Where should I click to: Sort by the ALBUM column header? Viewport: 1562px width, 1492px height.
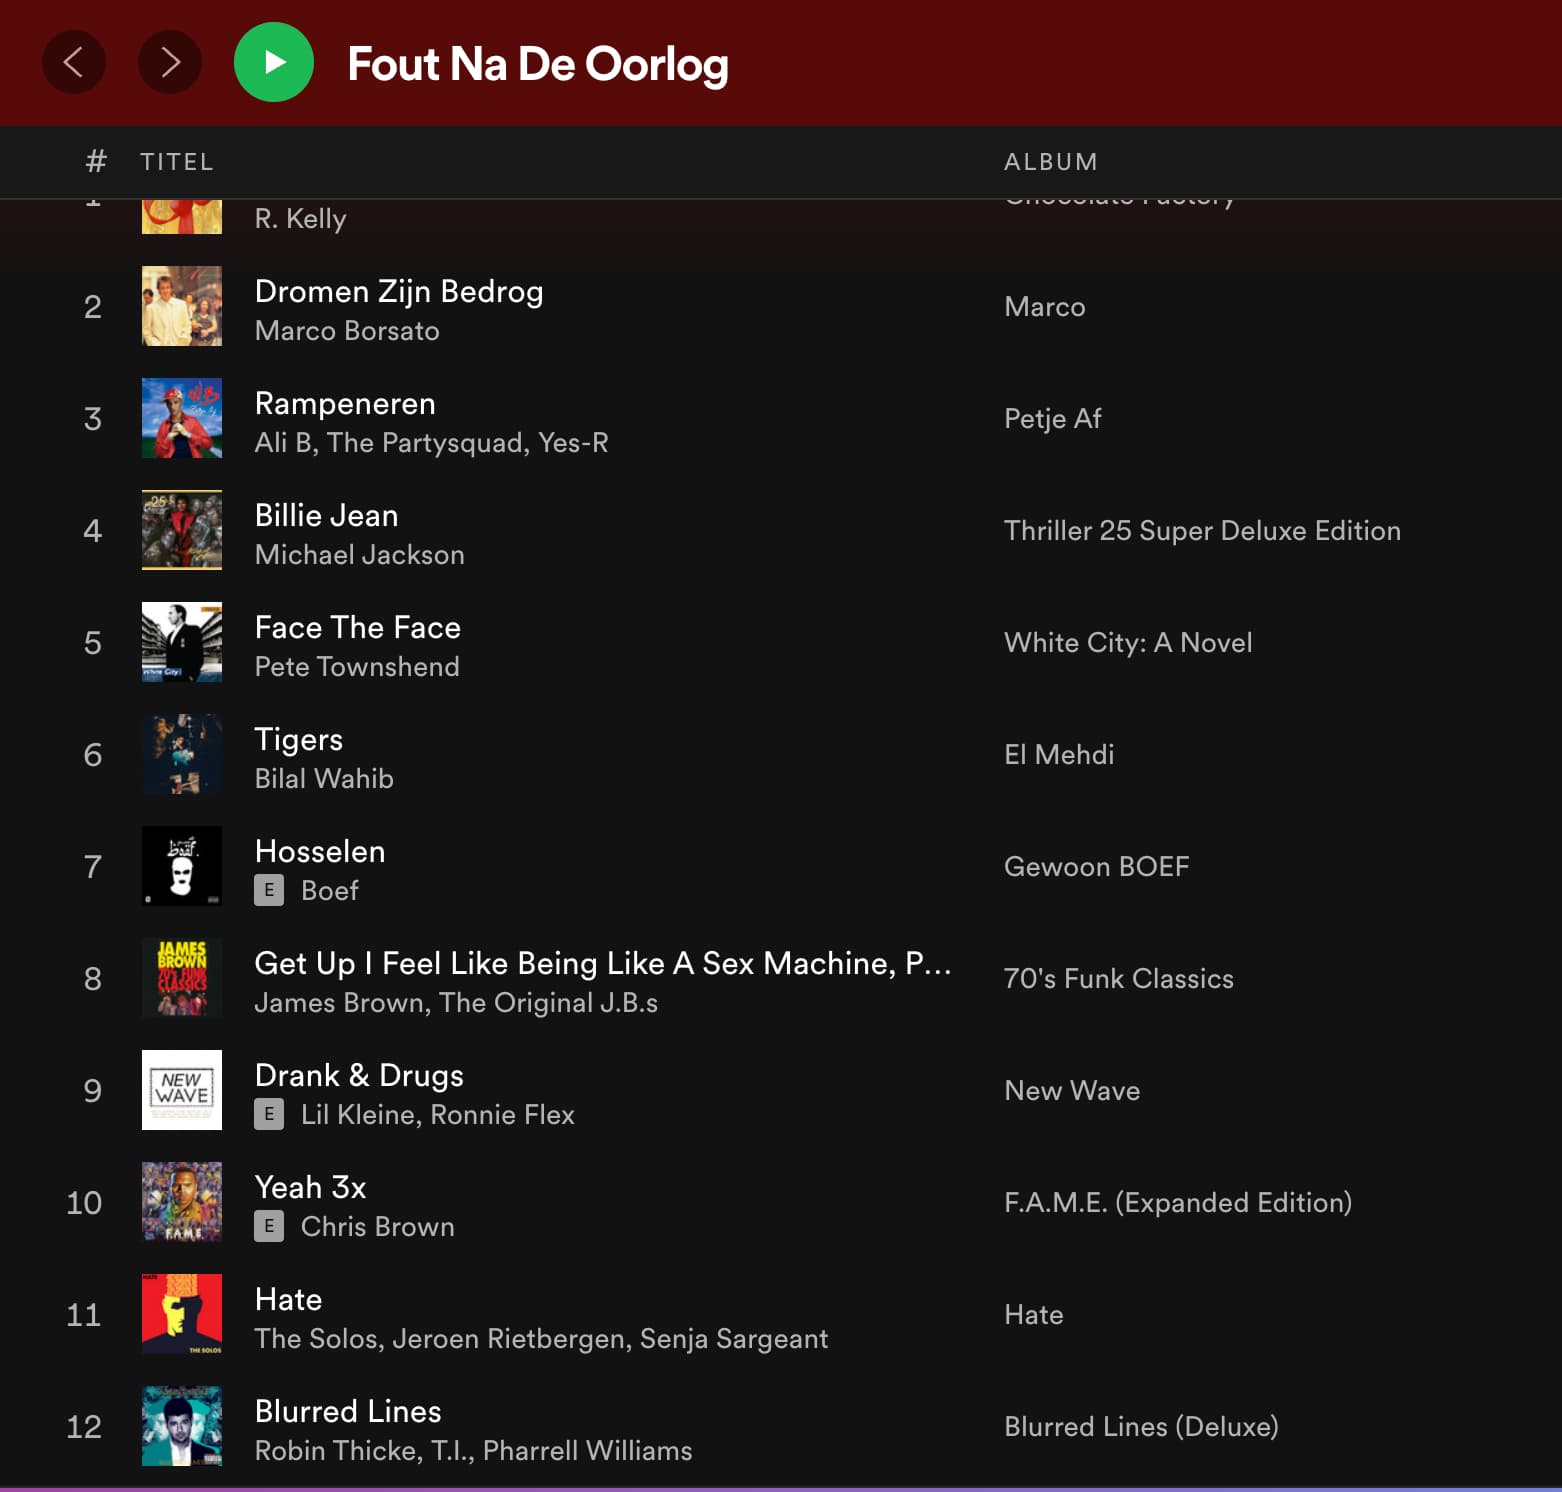pos(1051,162)
